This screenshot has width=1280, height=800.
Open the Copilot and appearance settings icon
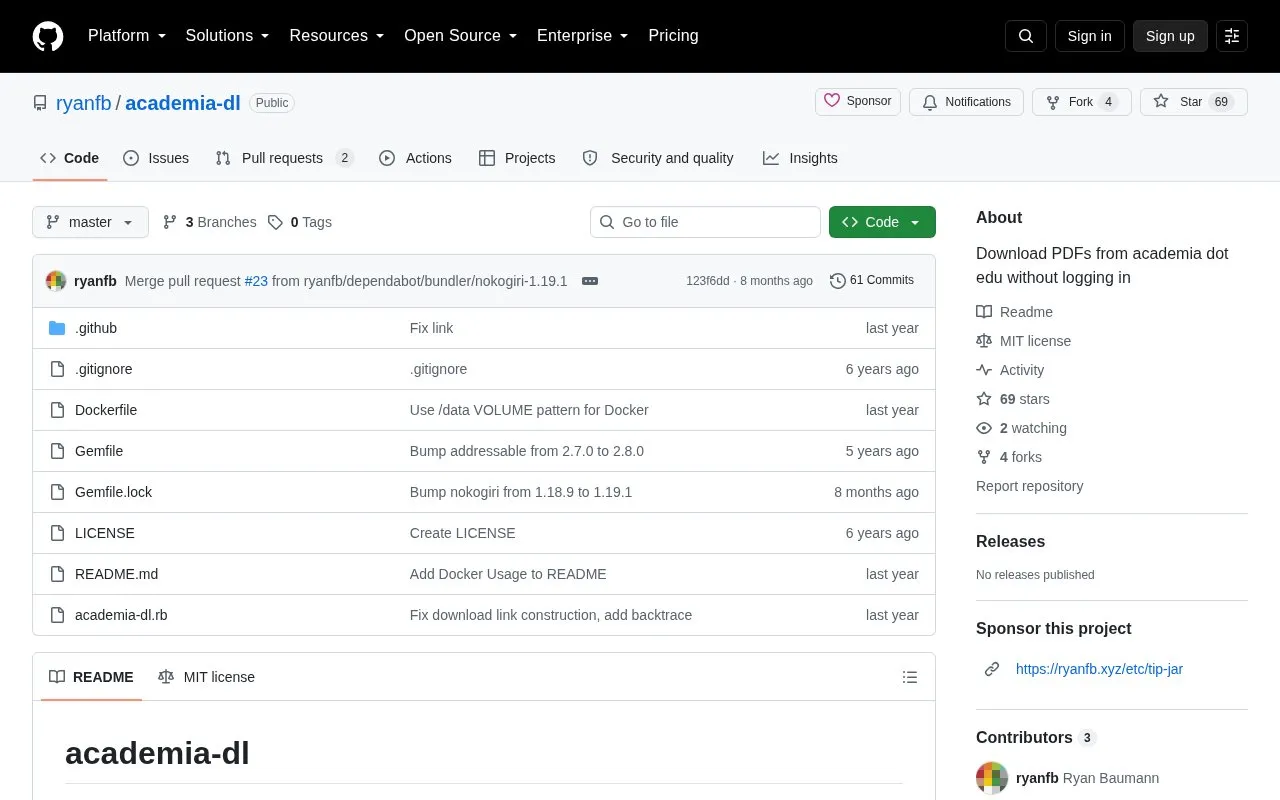click(1232, 36)
